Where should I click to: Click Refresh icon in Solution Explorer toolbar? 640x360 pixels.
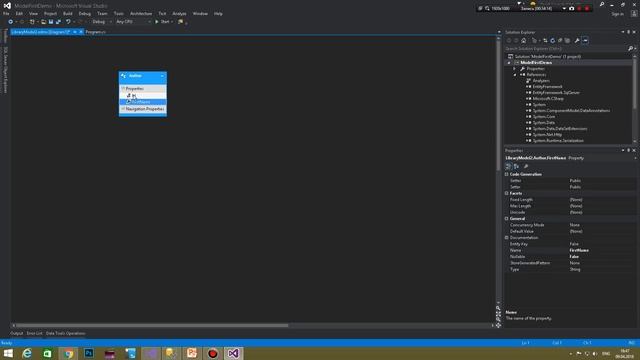[553, 40]
